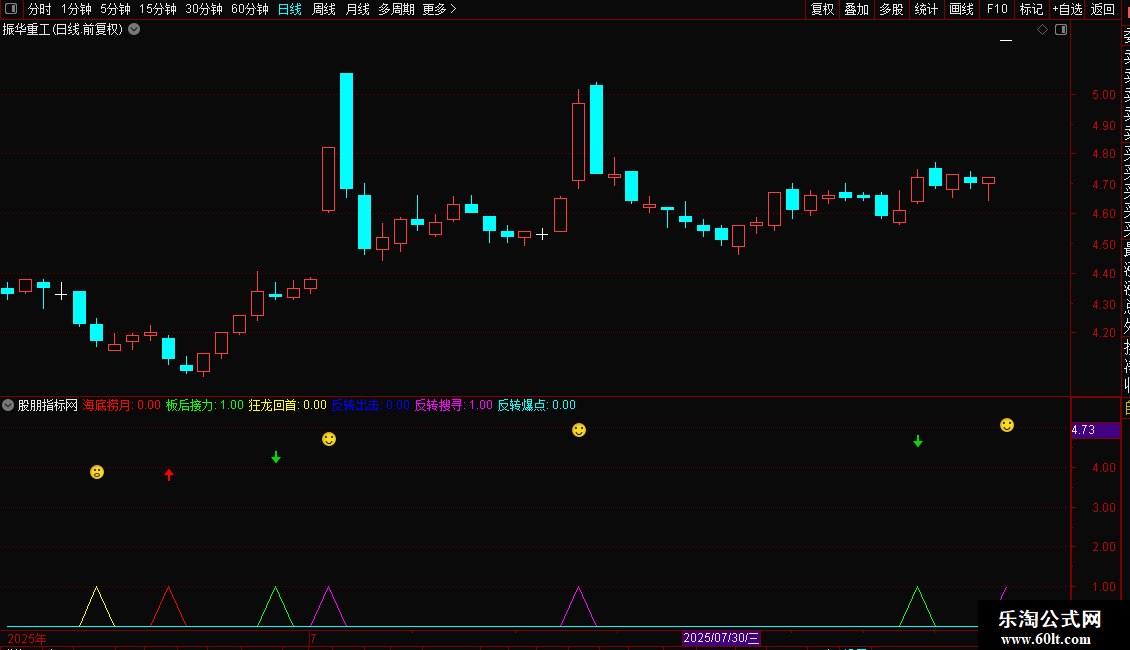Add stock with +自选 button
The height and width of the screenshot is (650, 1130).
[1067, 9]
